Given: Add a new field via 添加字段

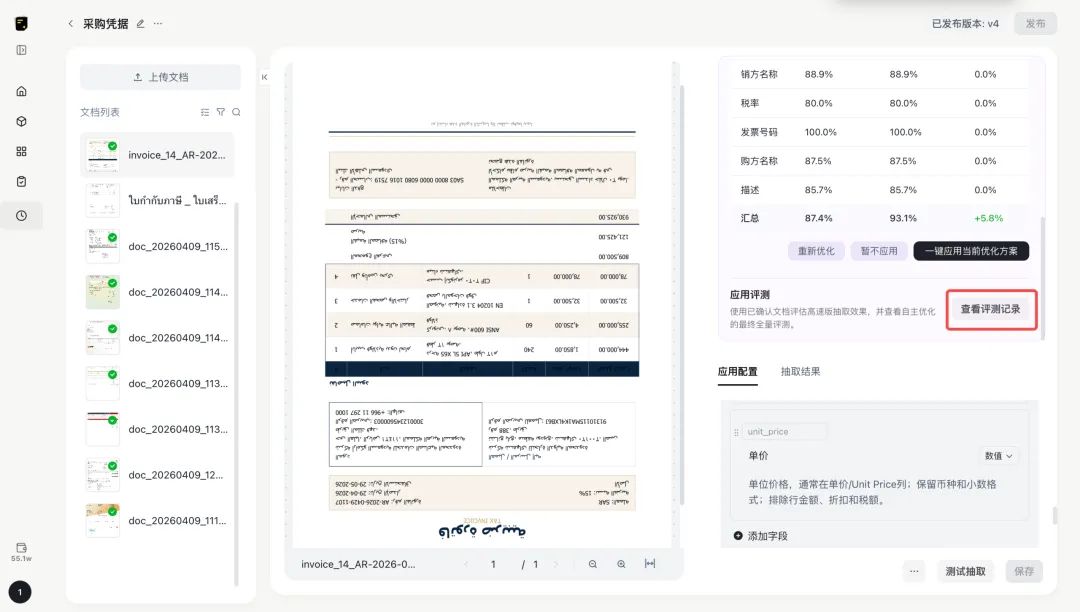Looking at the screenshot, I should [760, 536].
